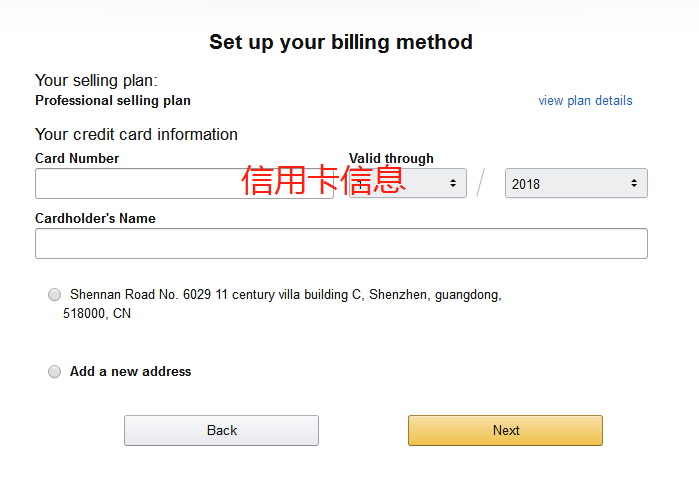Choose the Add a new address radio button
This screenshot has height=485, width=699.
coord(54,372)
